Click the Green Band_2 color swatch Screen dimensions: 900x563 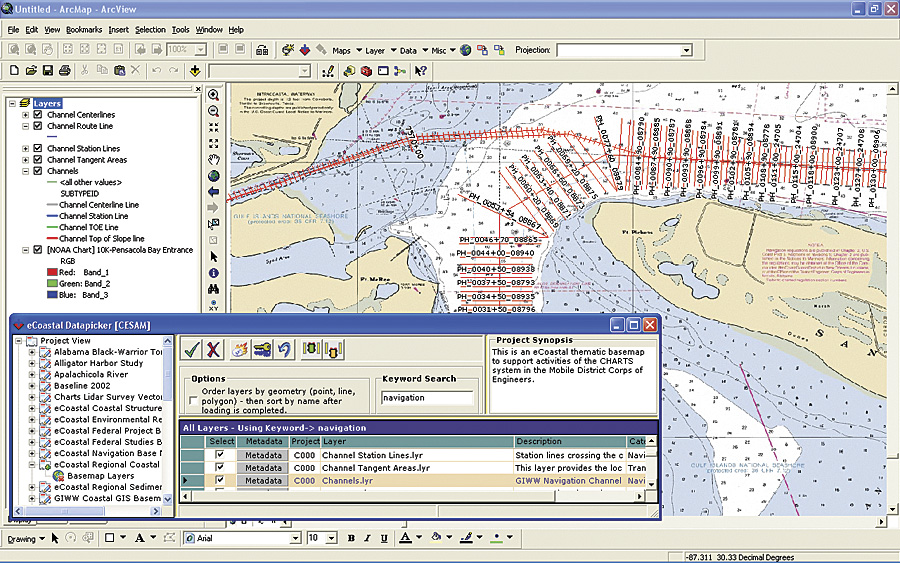click(x=52, y=284)
